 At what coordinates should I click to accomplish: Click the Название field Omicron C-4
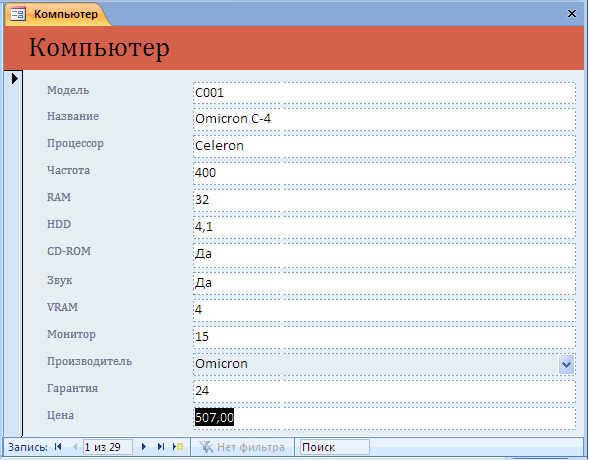(384, 119)
